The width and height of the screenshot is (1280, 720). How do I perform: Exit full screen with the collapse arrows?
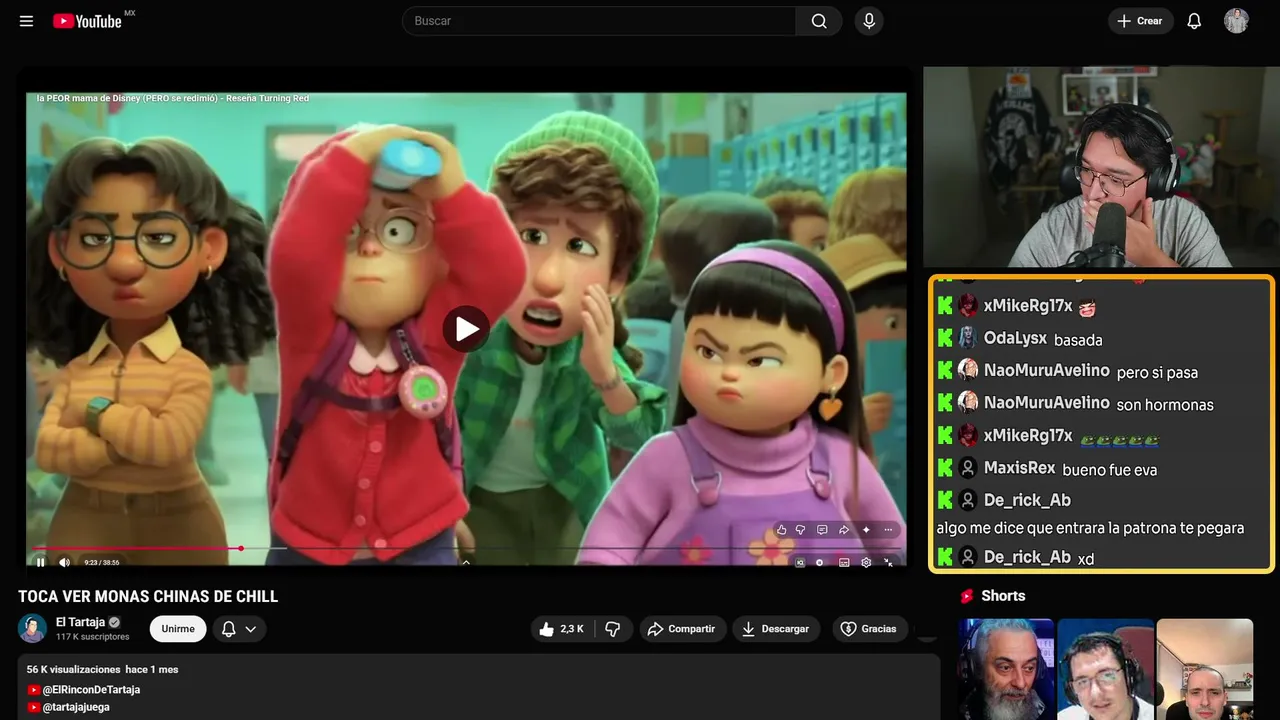(x=888, y=563)
